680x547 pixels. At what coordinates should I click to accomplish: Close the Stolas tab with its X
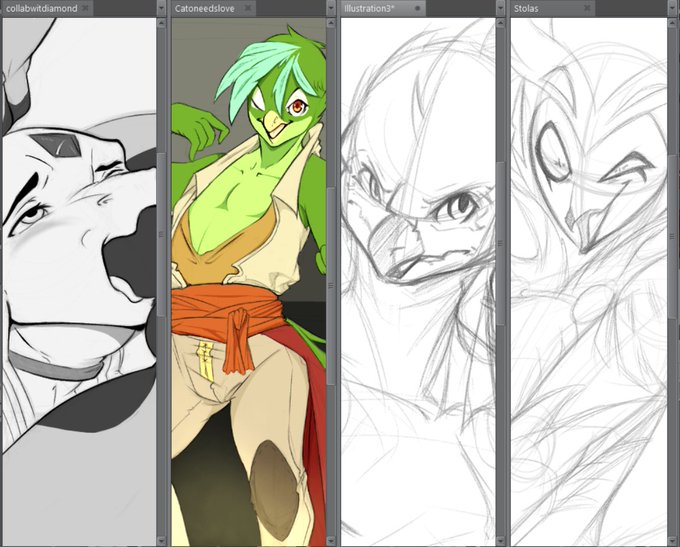point(587,8)
